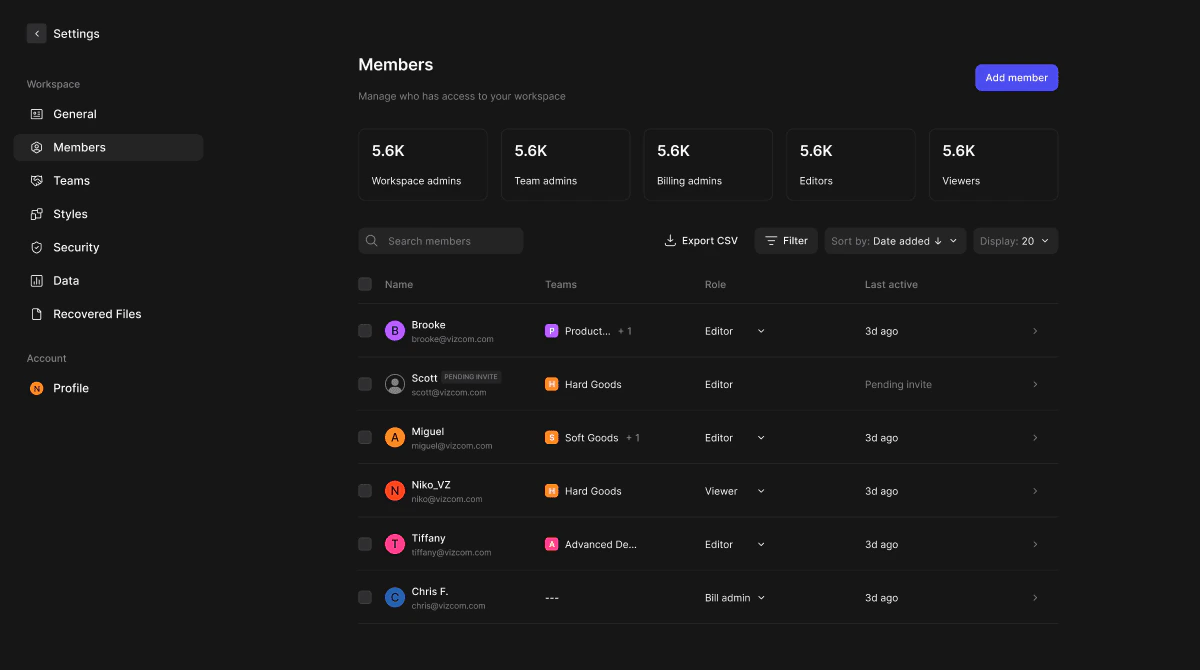Viewport: 1200px width, 670px height.
Task: Check the checkbox in Brooke's row
Action: pos(364,330)
